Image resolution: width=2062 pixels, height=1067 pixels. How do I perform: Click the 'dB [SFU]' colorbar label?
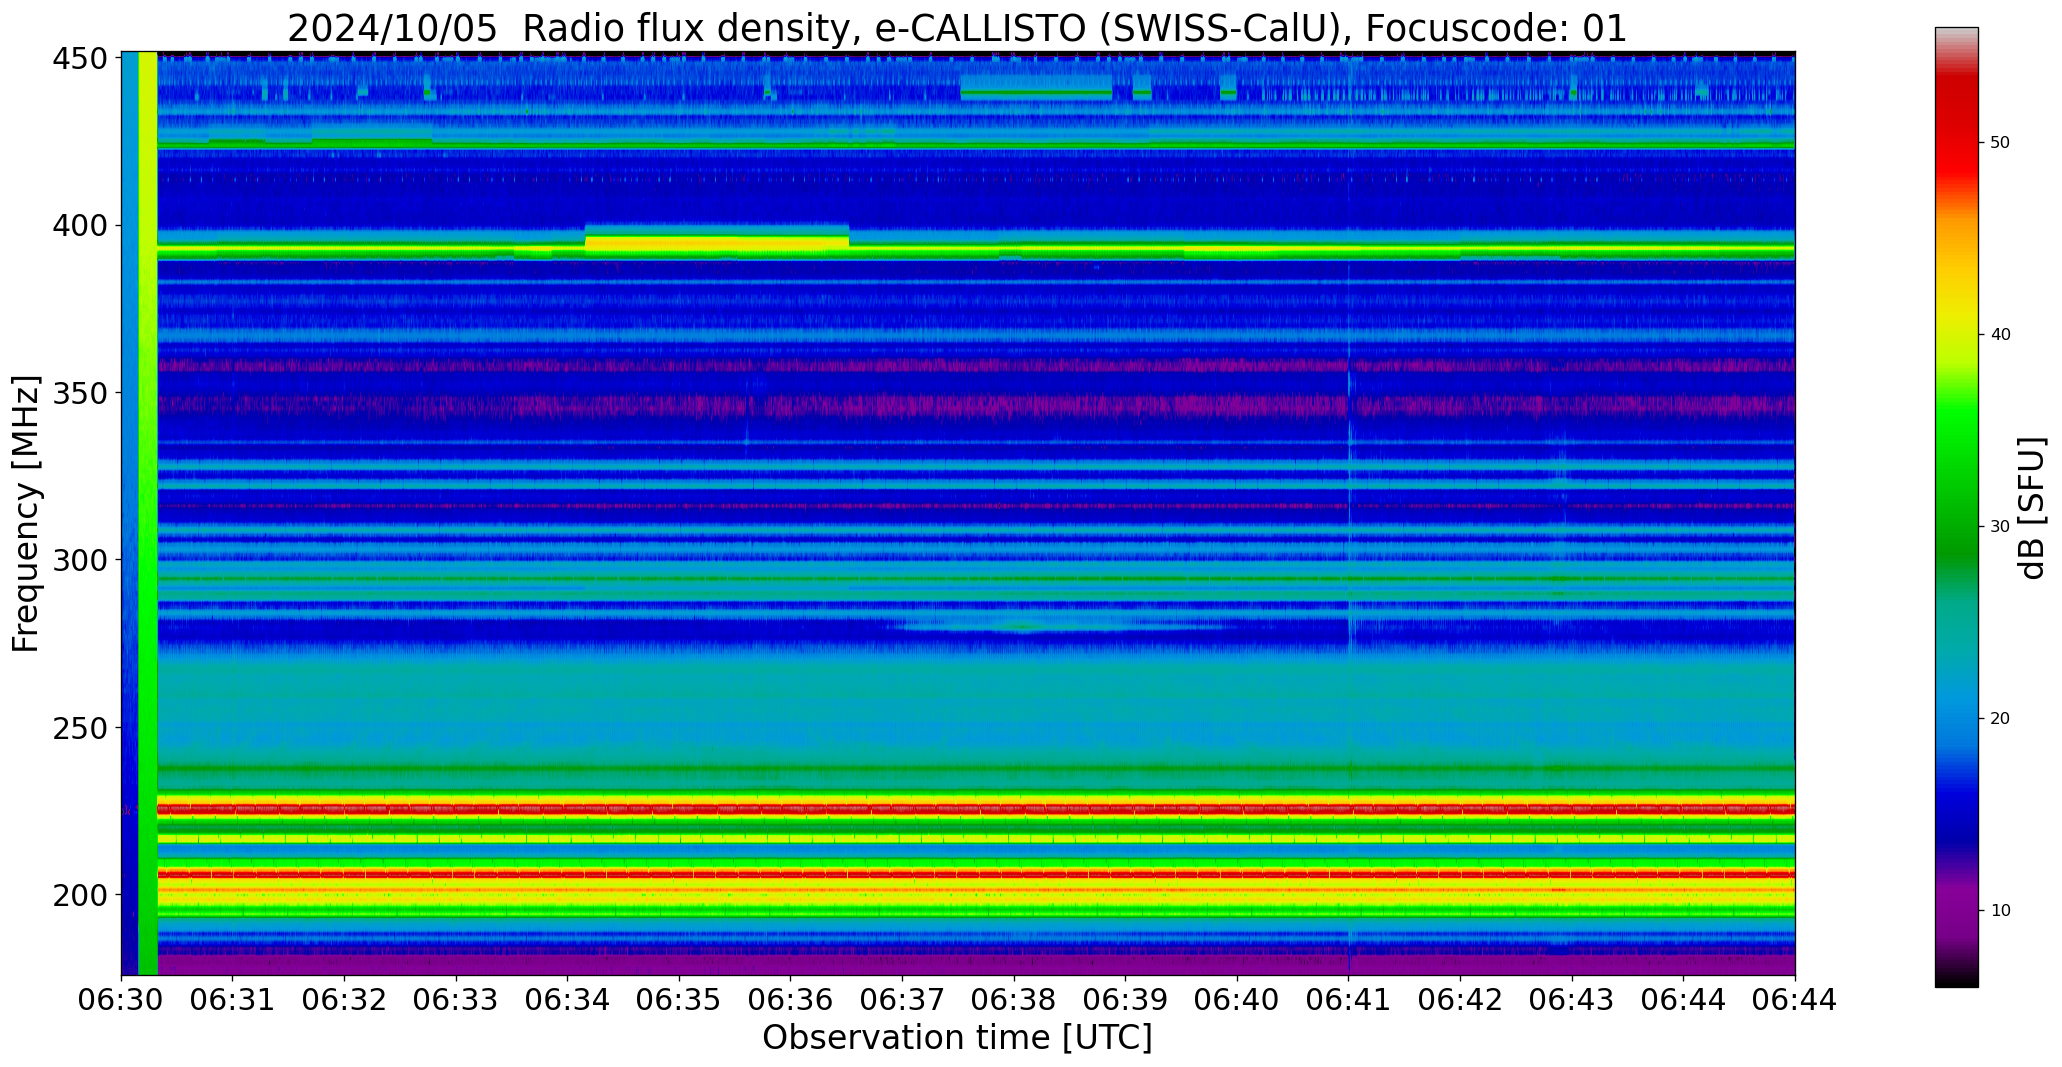[x=2031, y=507]
